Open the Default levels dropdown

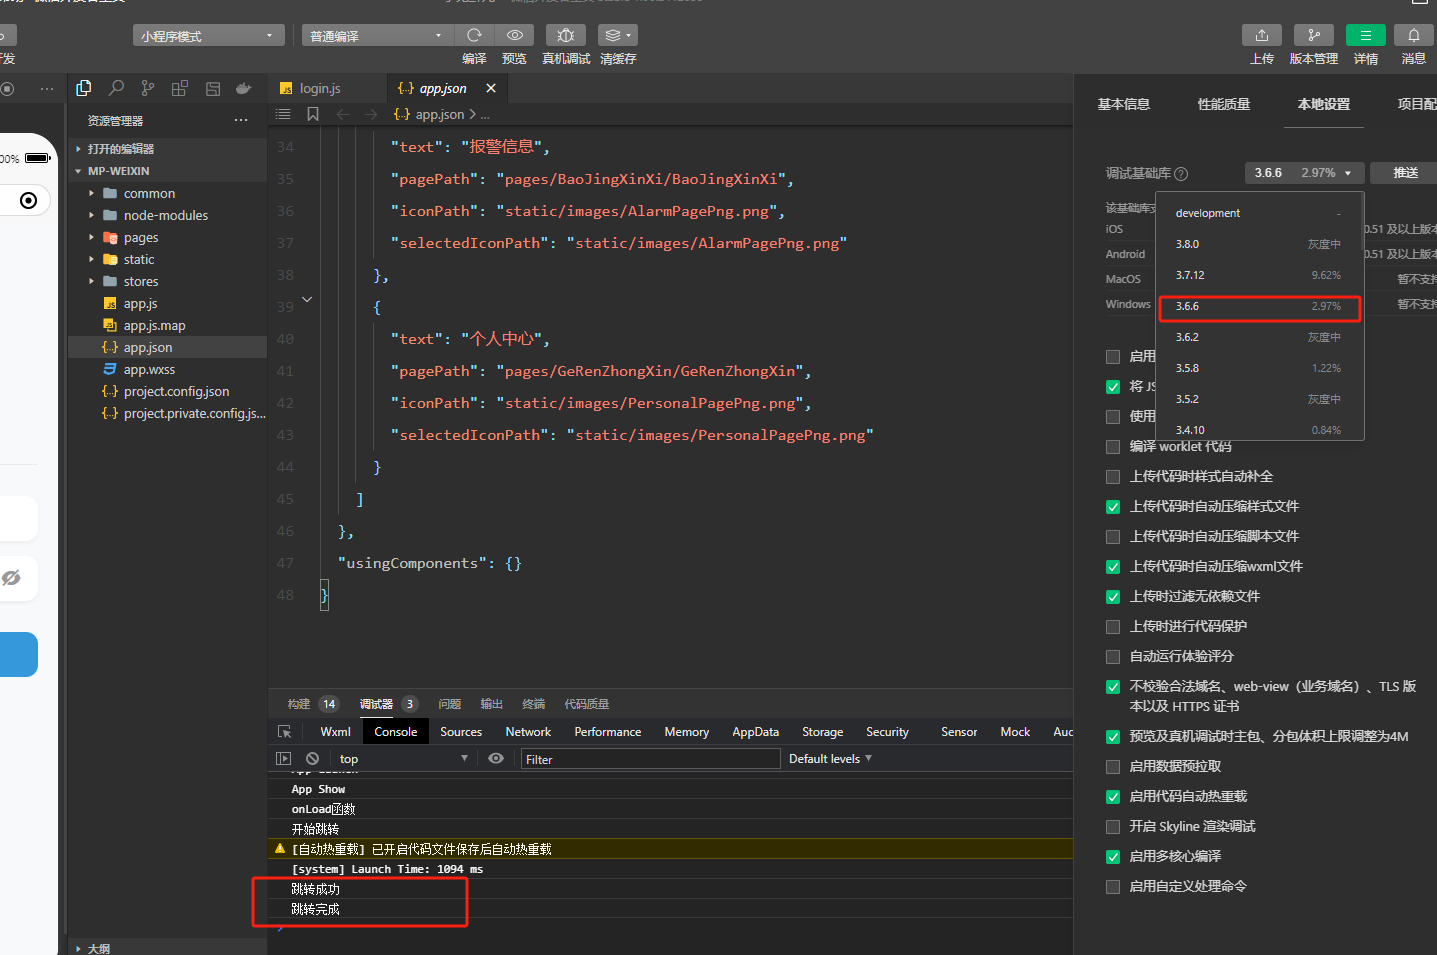tap(830, 759)
